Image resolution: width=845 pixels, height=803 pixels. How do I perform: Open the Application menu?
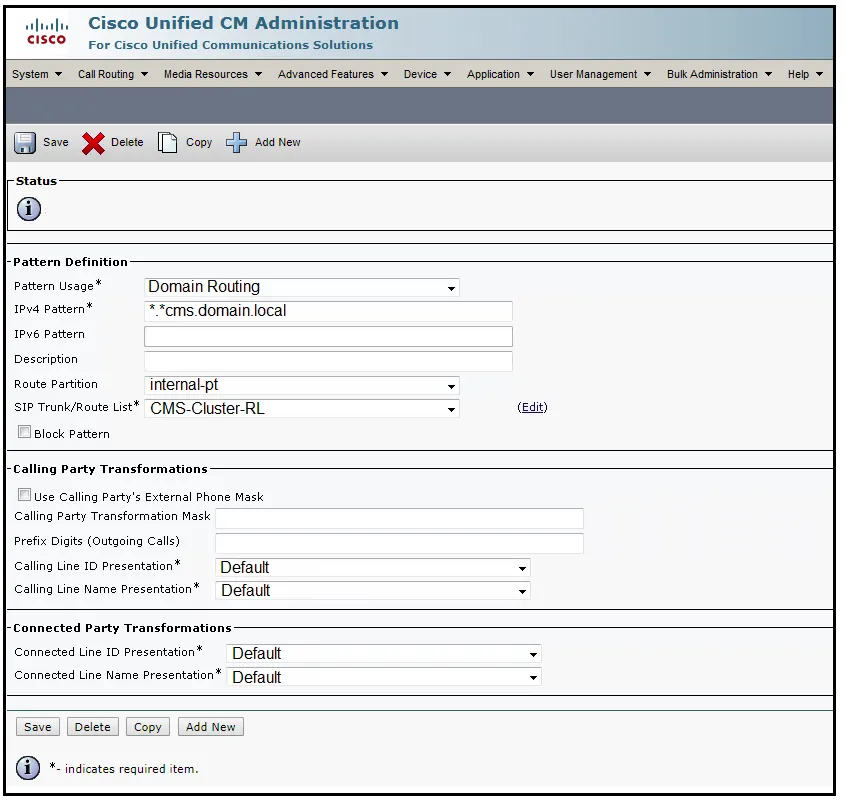(500, 74)
